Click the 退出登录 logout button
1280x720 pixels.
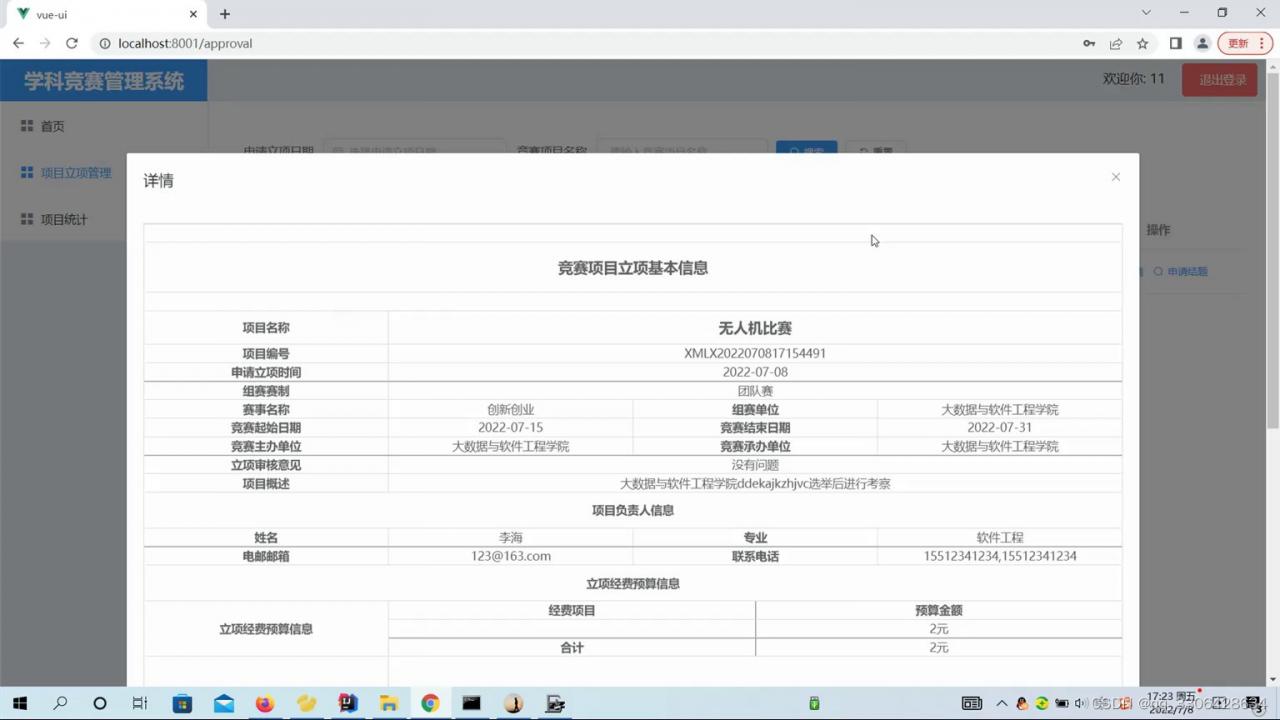click(x=1219, y=80)
